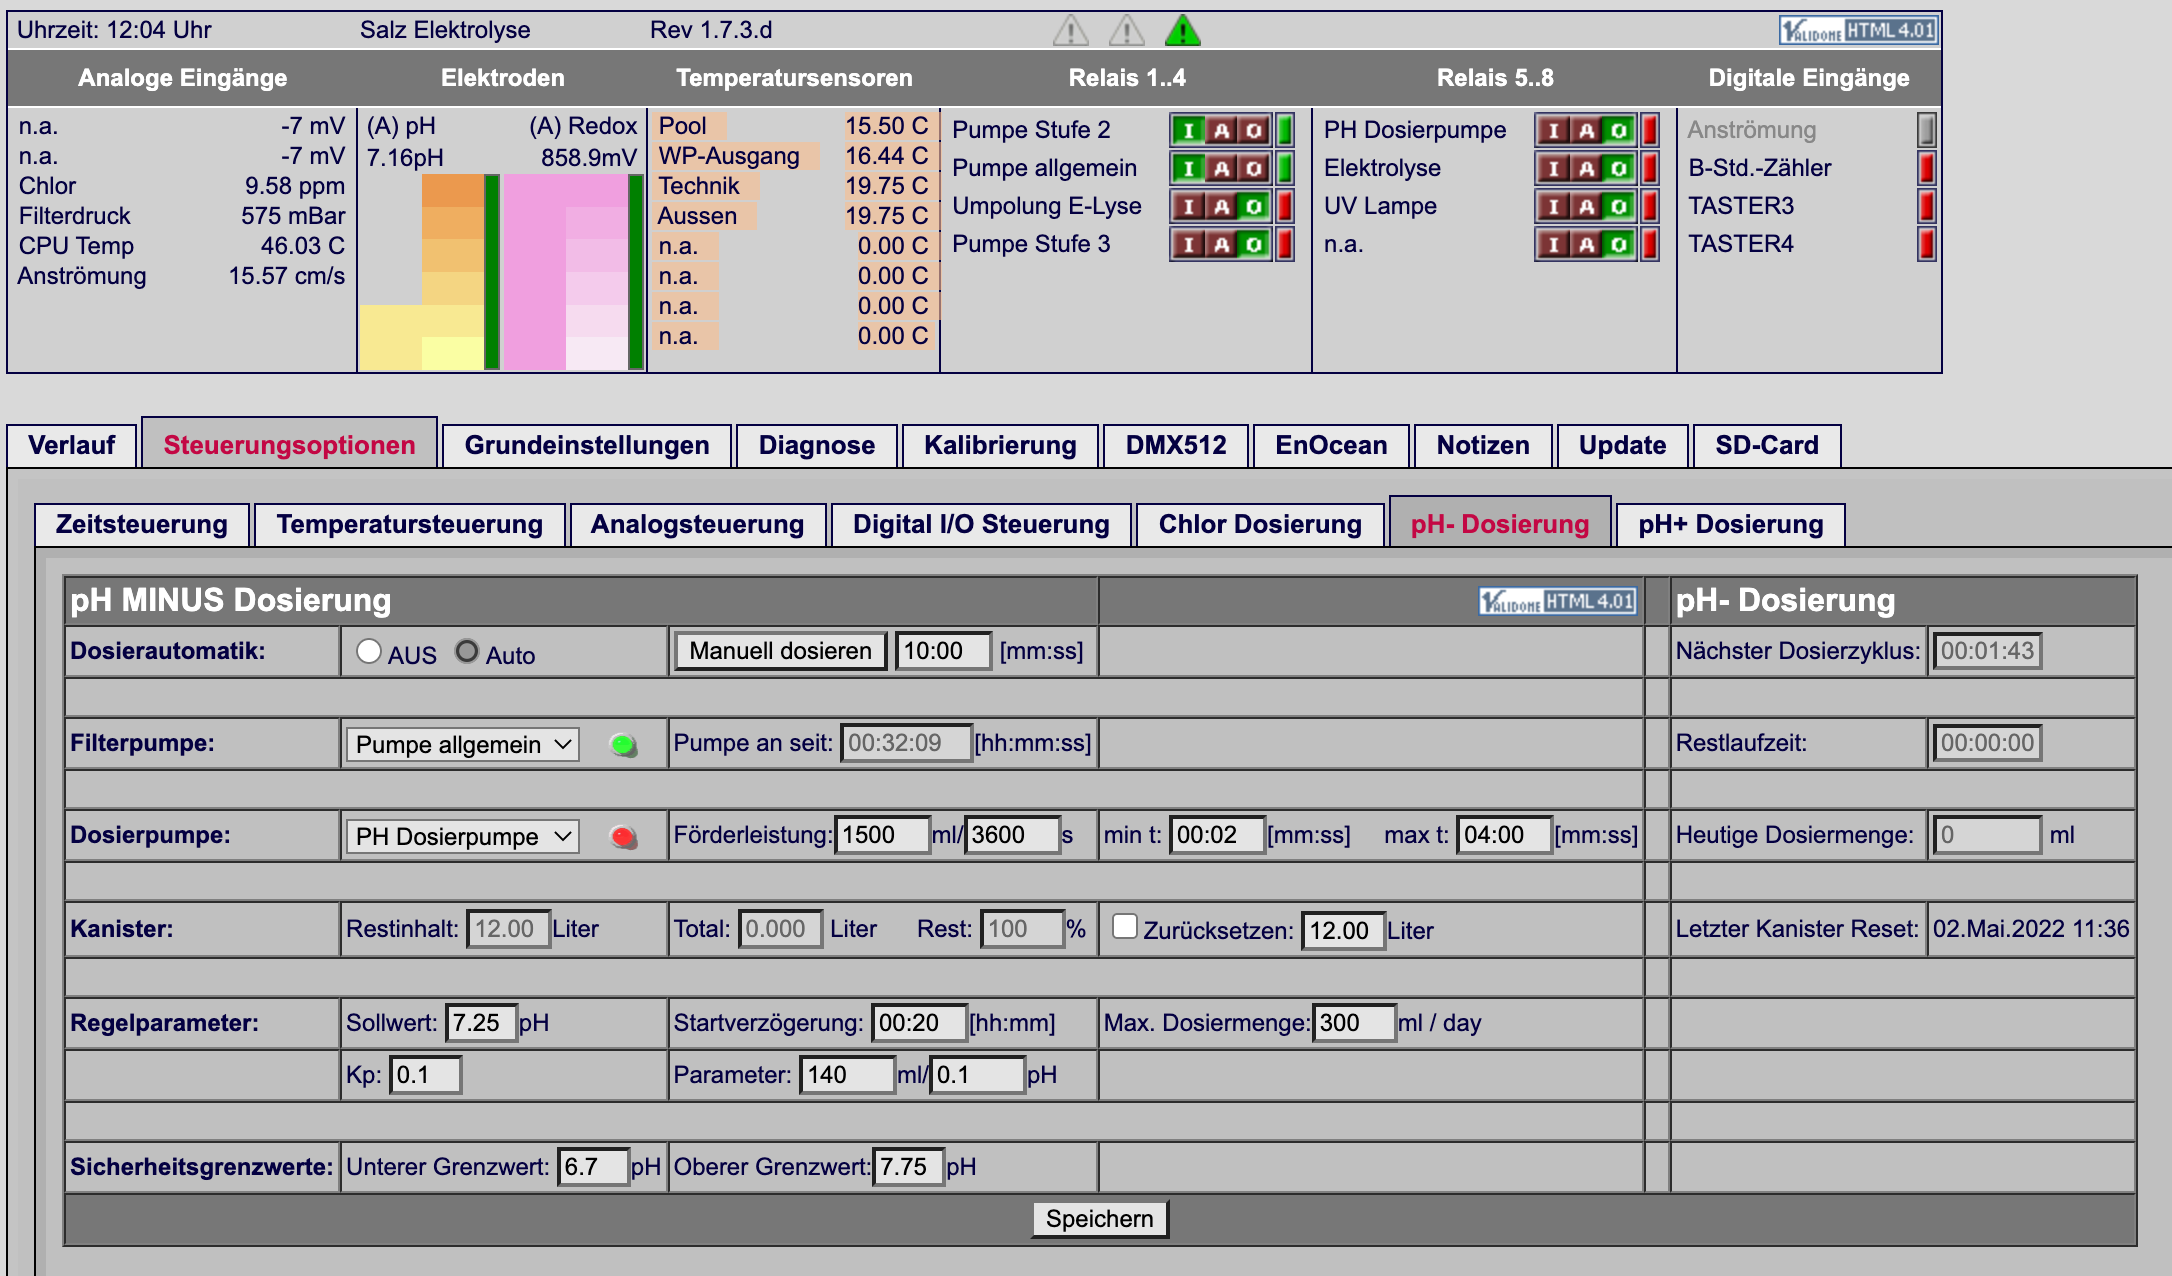
Task: Click the A button for UV Lampe
Action: 1586,206
